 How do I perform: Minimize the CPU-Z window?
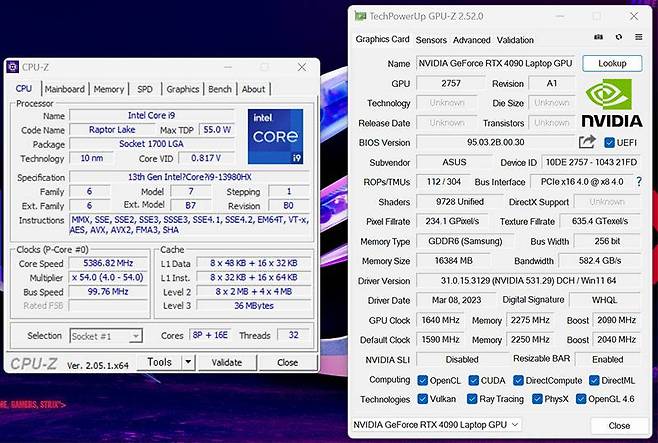point(228,67)
